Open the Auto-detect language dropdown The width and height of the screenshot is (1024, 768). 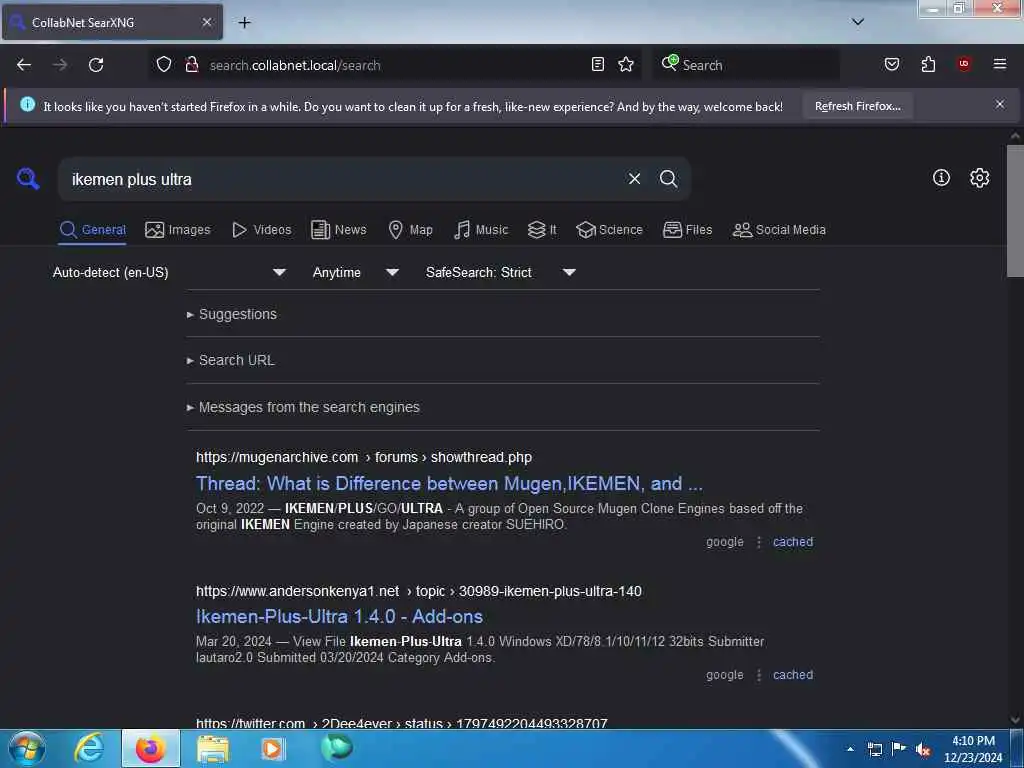pyautogui.click(x=169, y=272)
